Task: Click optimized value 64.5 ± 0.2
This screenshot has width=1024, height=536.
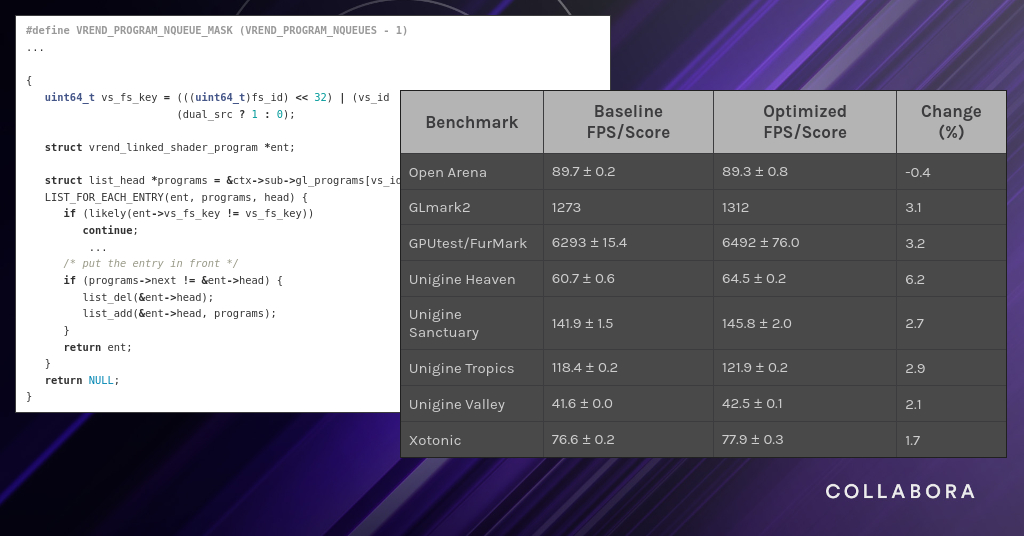Action: (754, 279)
